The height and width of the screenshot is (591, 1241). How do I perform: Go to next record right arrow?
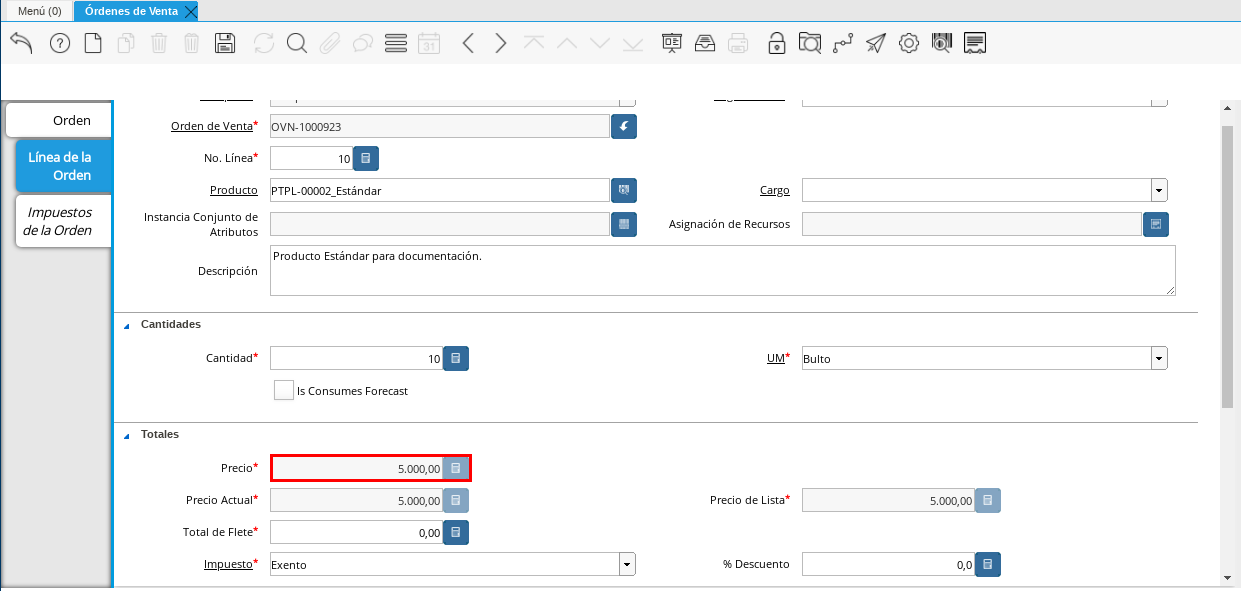(501, 43)
